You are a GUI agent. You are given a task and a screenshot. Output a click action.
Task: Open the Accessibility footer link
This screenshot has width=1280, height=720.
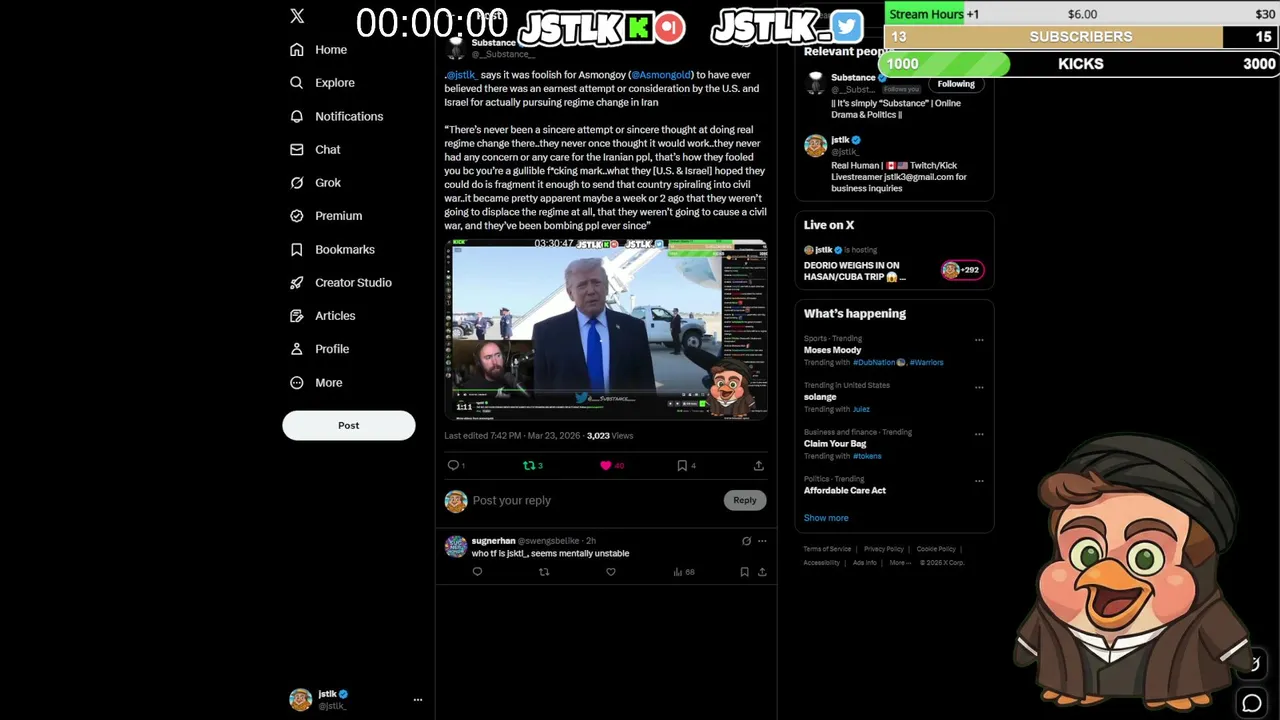822,563
